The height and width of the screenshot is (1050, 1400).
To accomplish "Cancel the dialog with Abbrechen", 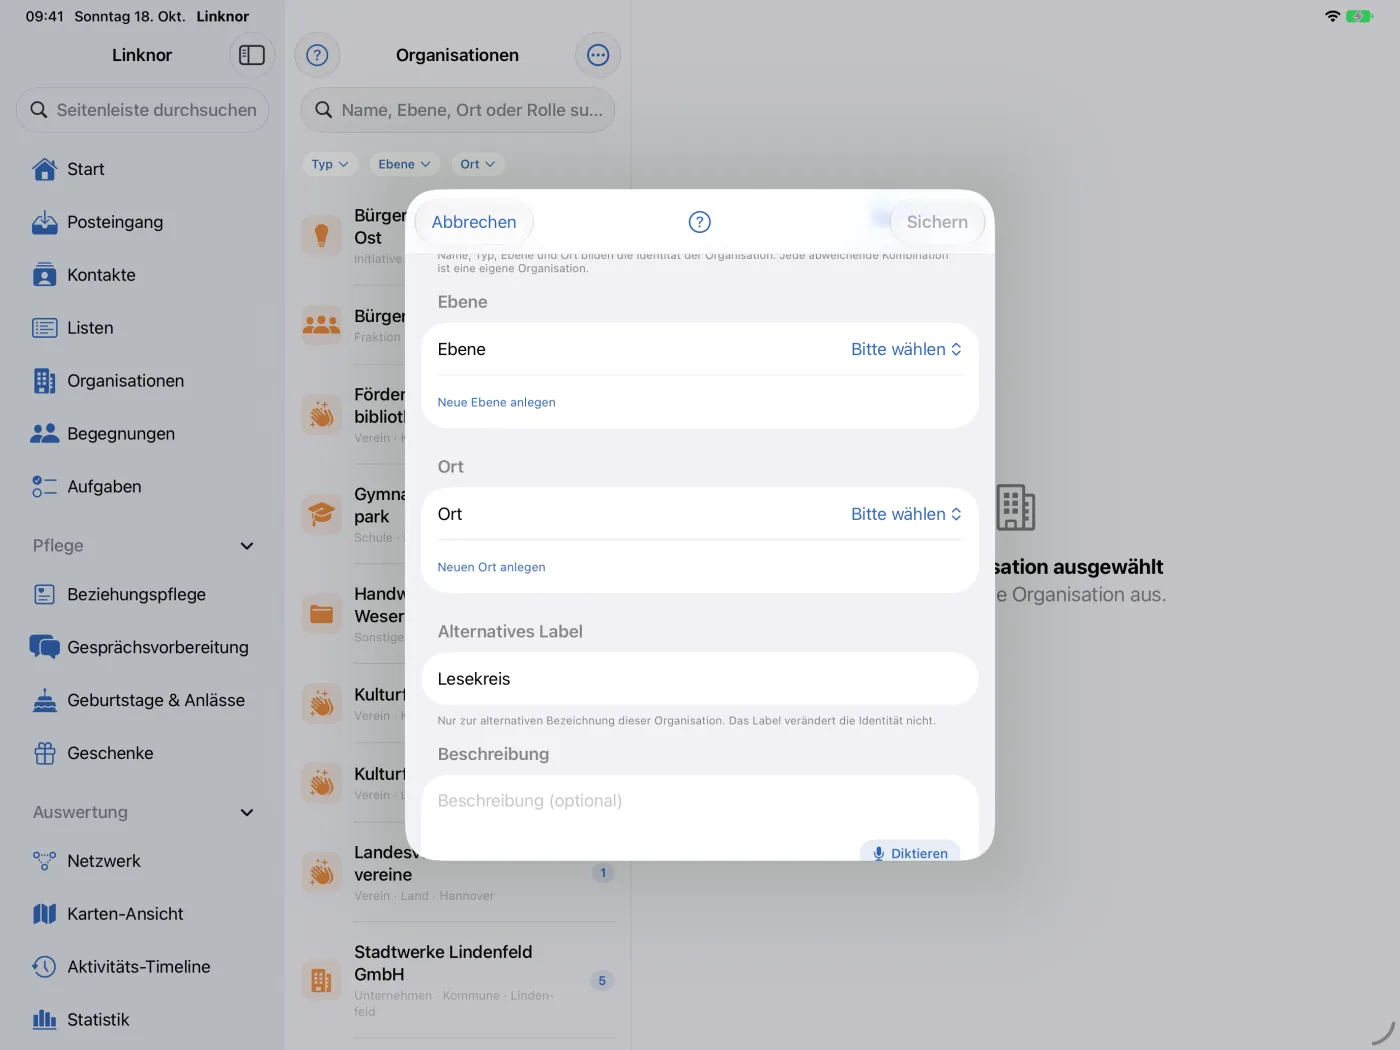I will 474,222.
